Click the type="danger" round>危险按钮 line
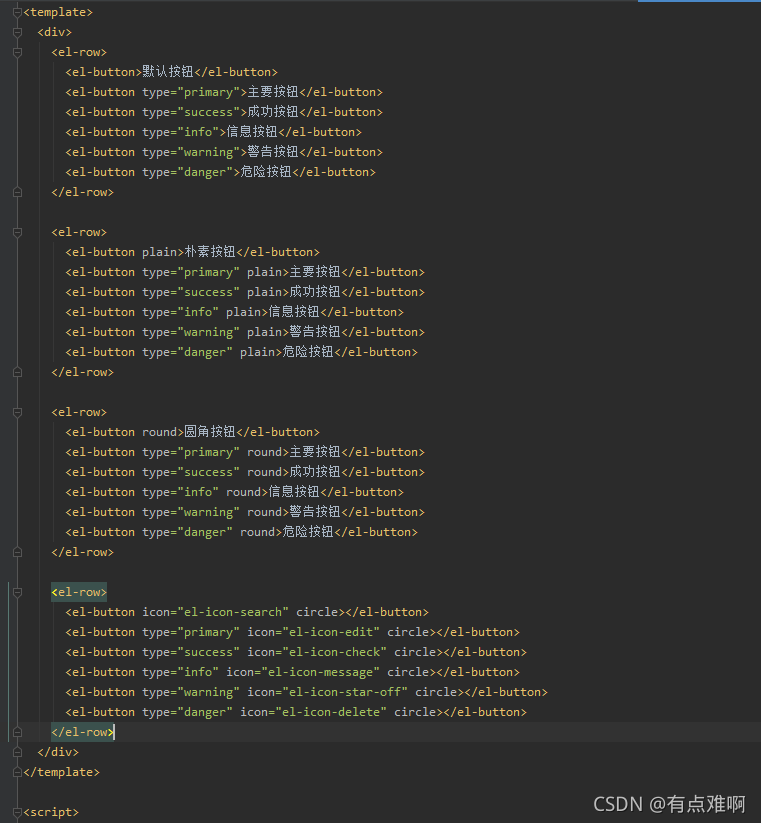The height and width of the screenshot is (823, 761). pos(241,532)
